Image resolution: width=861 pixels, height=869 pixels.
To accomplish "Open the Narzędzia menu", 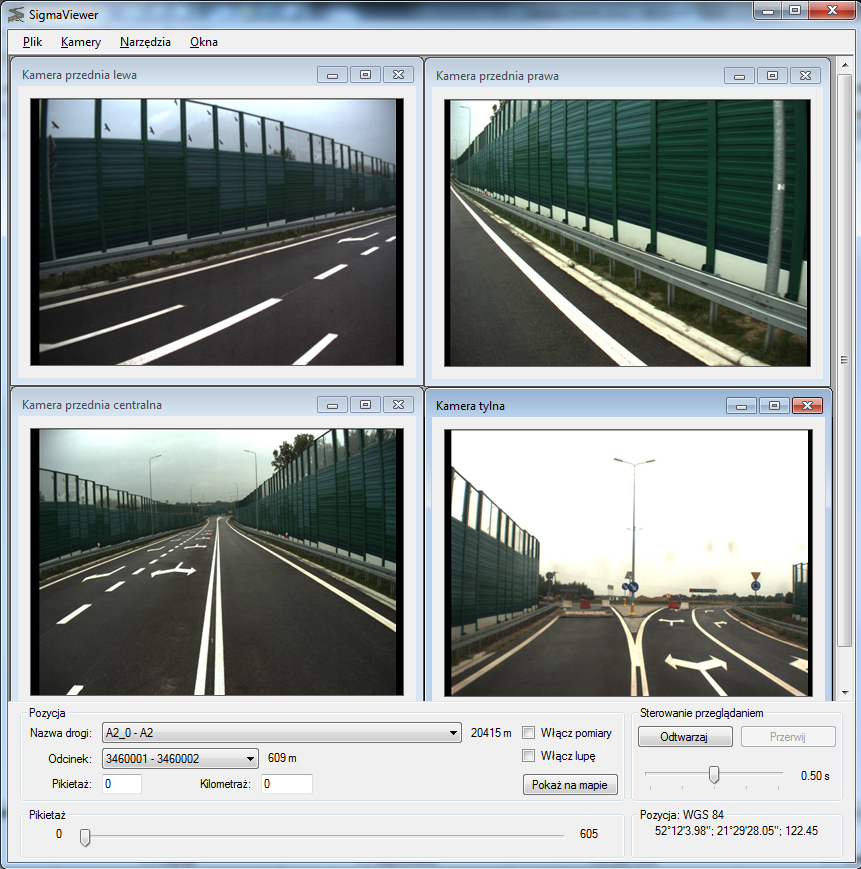I will click(x=145, y=42).
